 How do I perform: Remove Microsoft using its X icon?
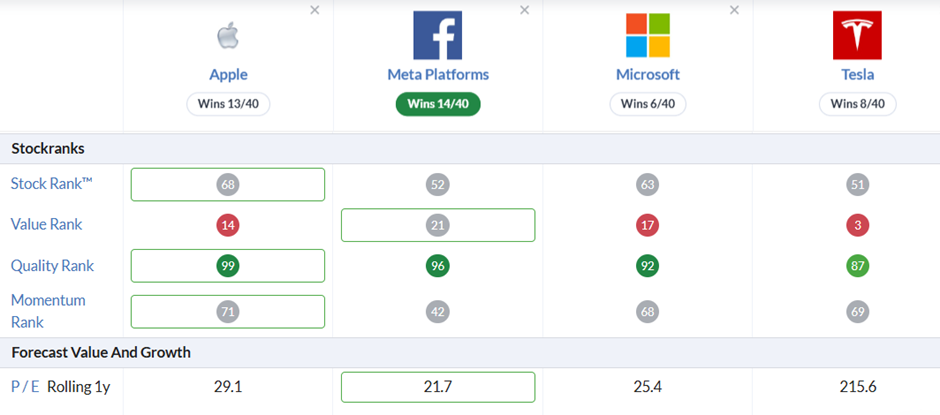(734, 10)
